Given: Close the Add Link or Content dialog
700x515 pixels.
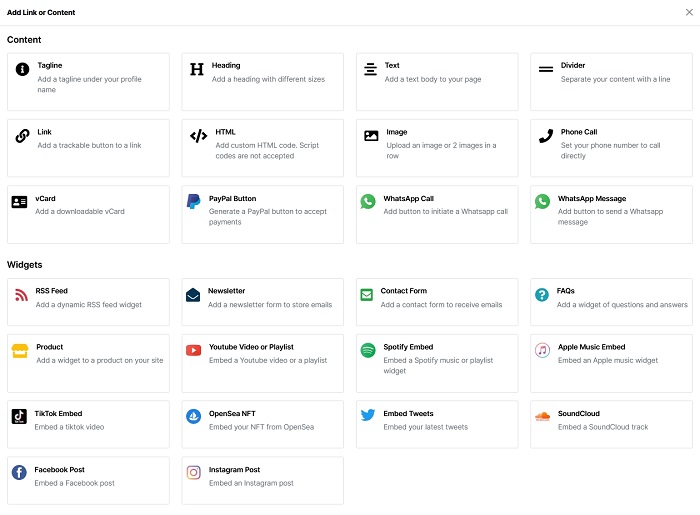Looking at the screenshot, I should [x=689, y=12].
